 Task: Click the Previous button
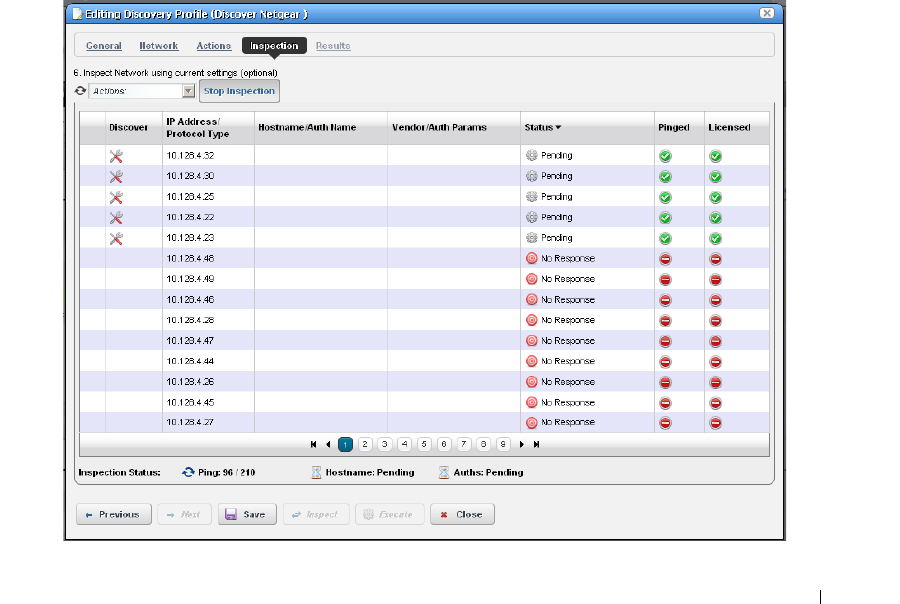click(114, 514)
